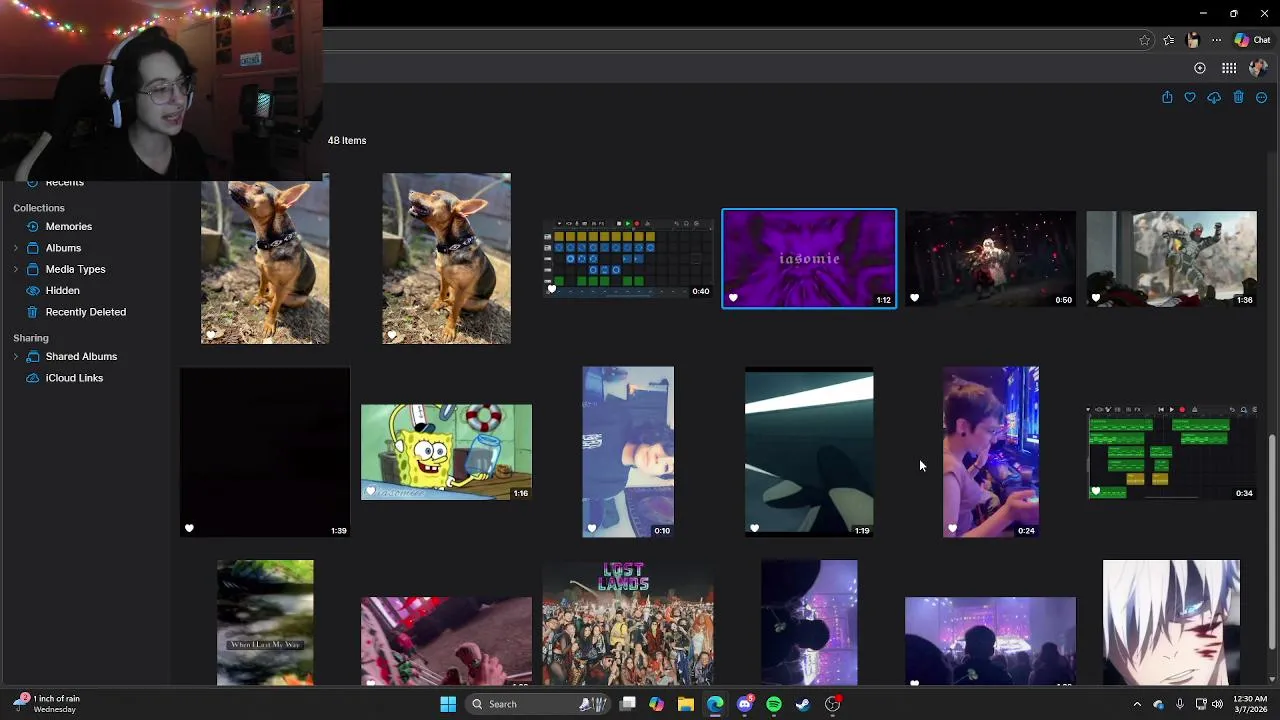Open Recently Deleted in the sidebar
The width and height of the screenshot is (1280, 720).
[x=86, y=312]
